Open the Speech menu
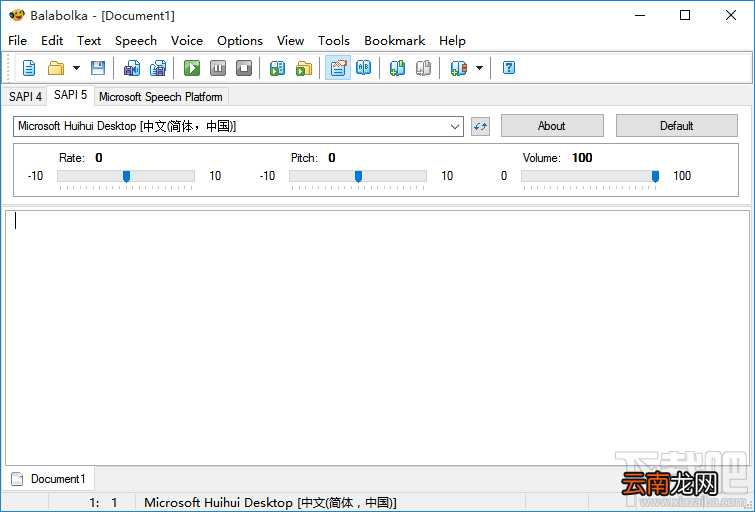The image size is (755, 512). point(136,41)
